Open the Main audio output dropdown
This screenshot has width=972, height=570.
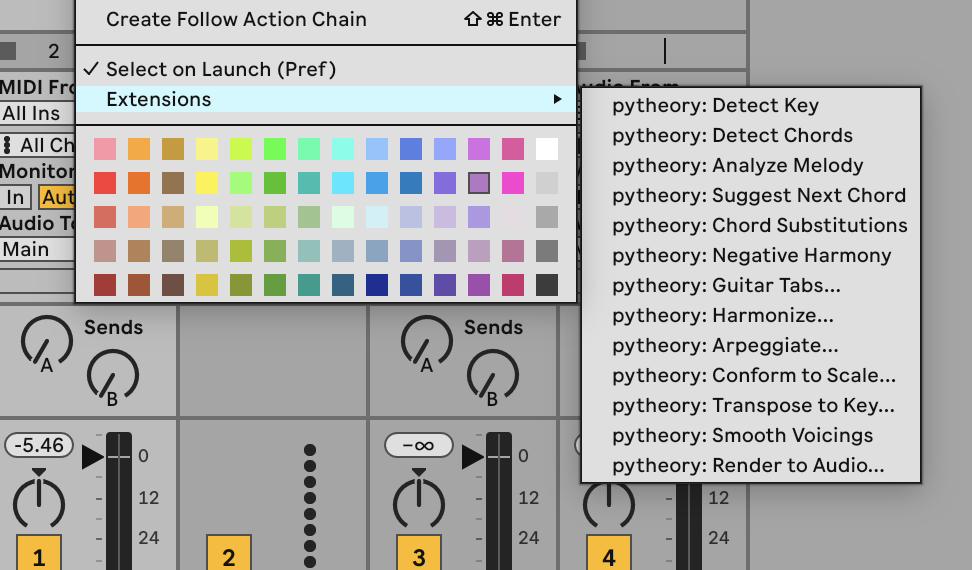[x=37, y=249]
